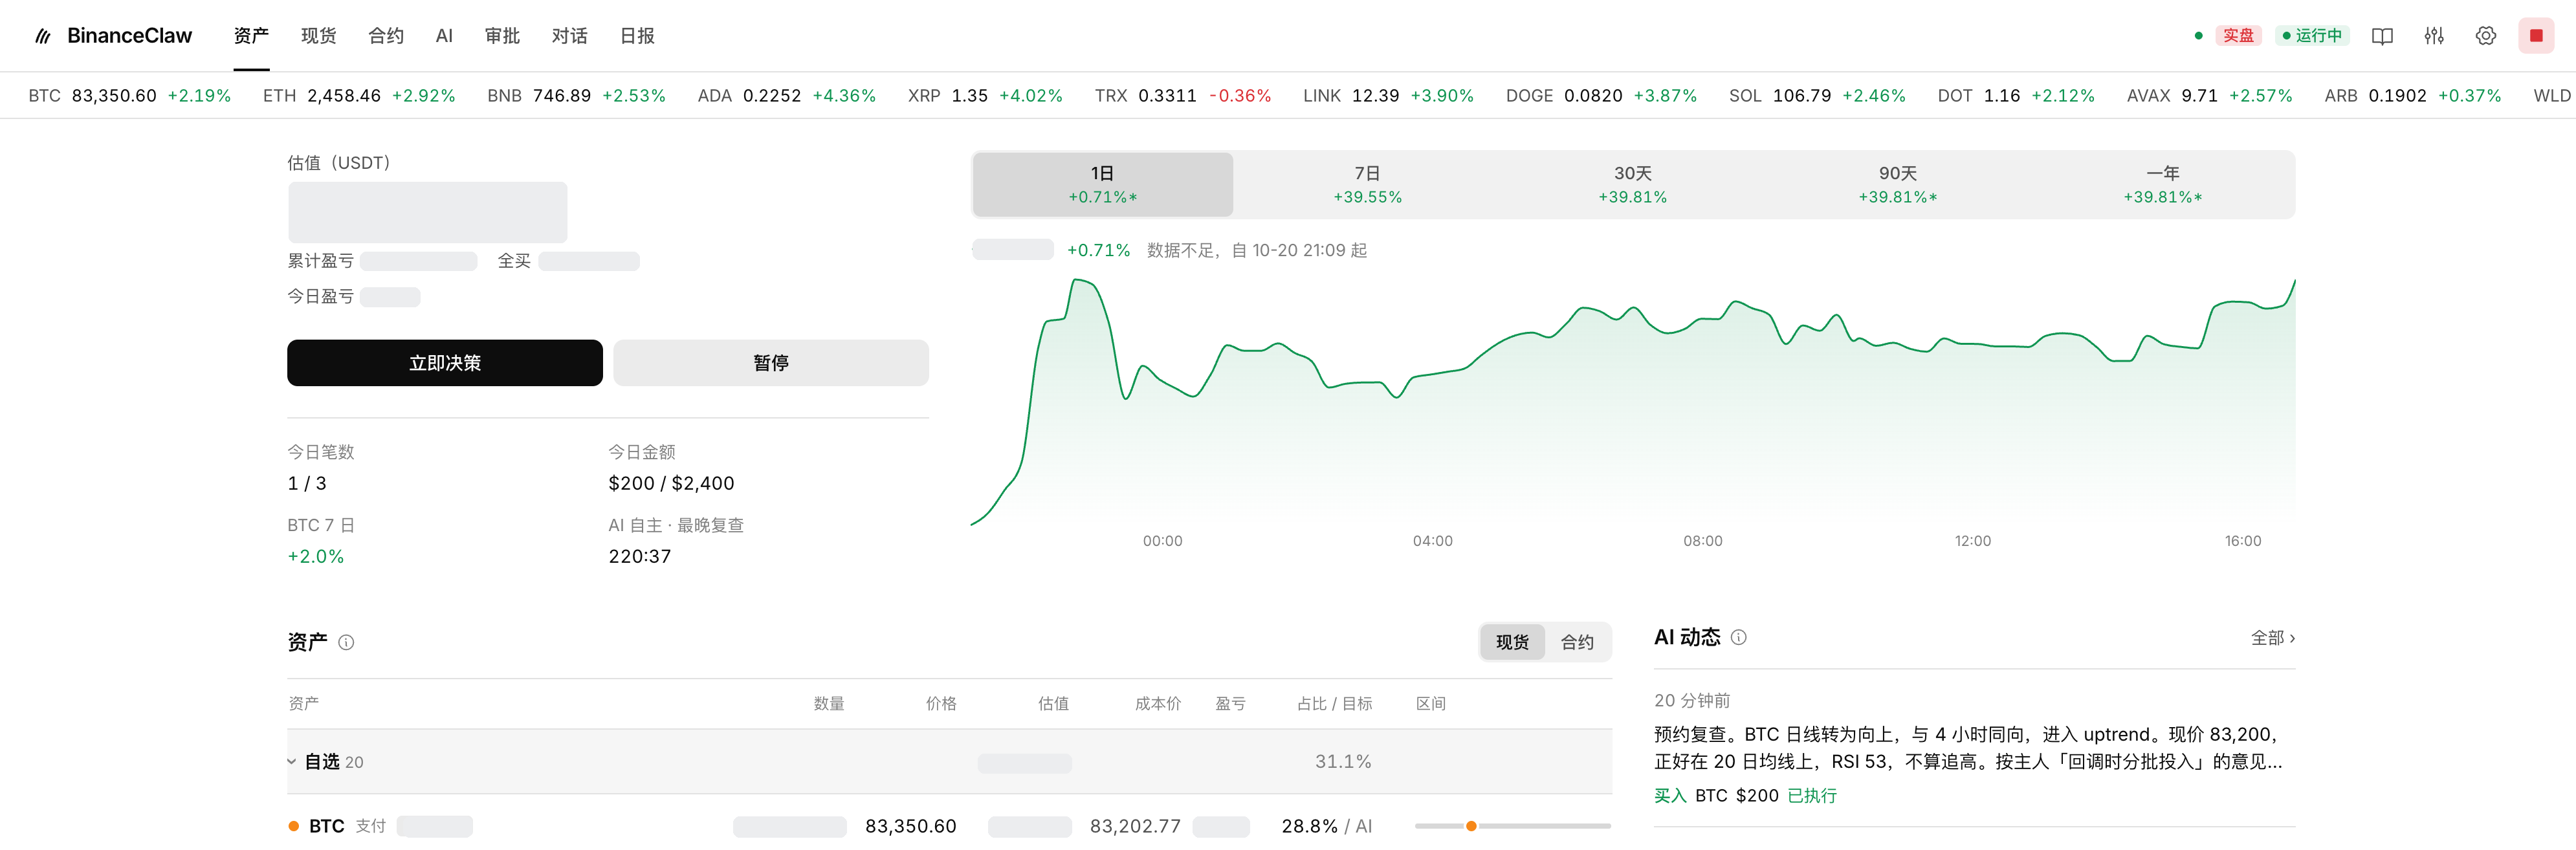
Task: Click info icon next to 资产 heading
Action: [x=346, y=642]
